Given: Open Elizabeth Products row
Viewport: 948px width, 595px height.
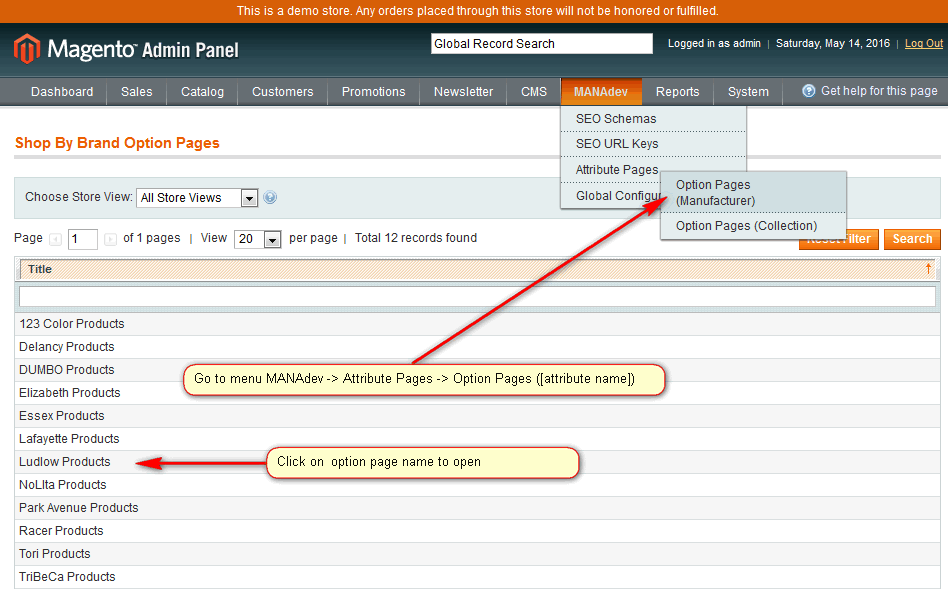Looking at the screenshot, I should click(x=477, y=393).
